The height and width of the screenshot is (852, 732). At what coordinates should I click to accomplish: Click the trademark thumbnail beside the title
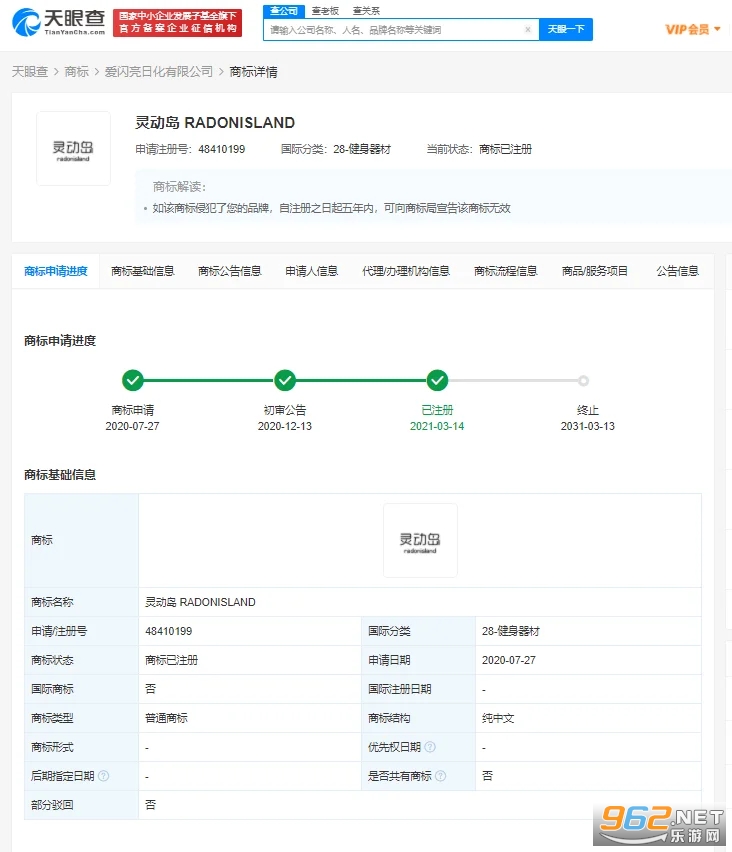[x=73, y=148]
